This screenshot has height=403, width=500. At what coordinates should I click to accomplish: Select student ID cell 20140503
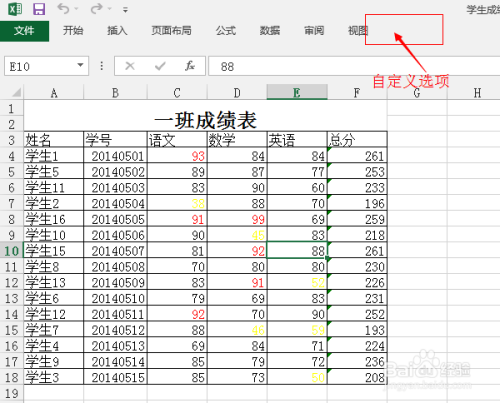click(x=115, y=187)
